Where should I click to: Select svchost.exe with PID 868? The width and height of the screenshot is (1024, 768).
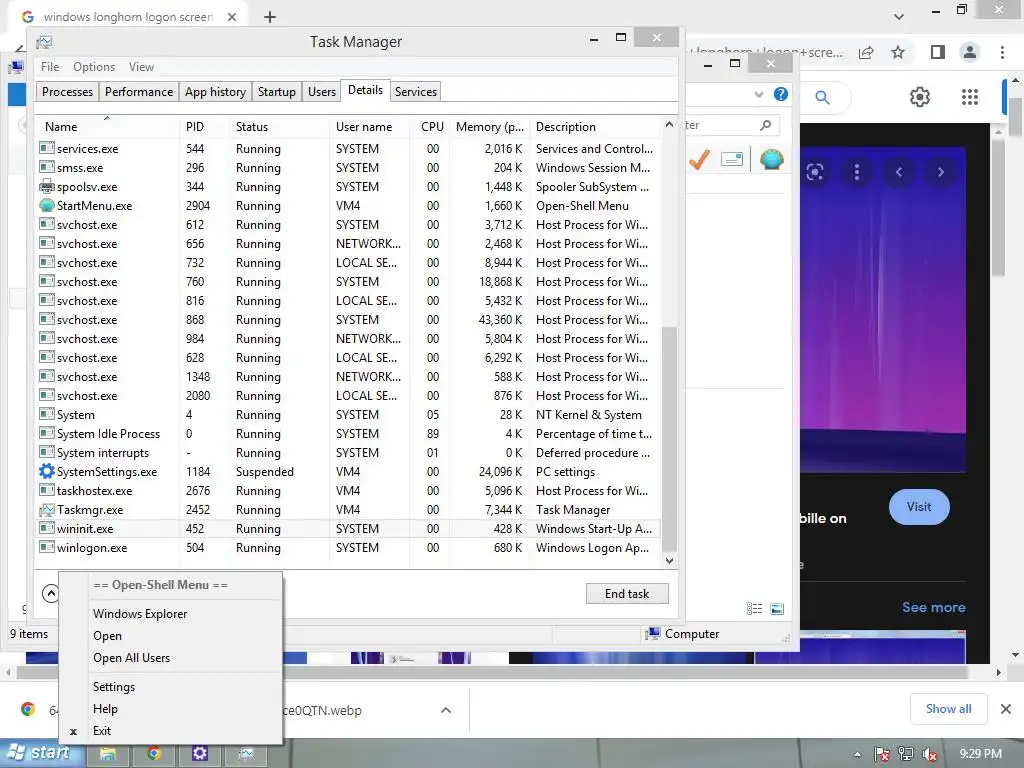pyautogui.click(x=349, y=319)
